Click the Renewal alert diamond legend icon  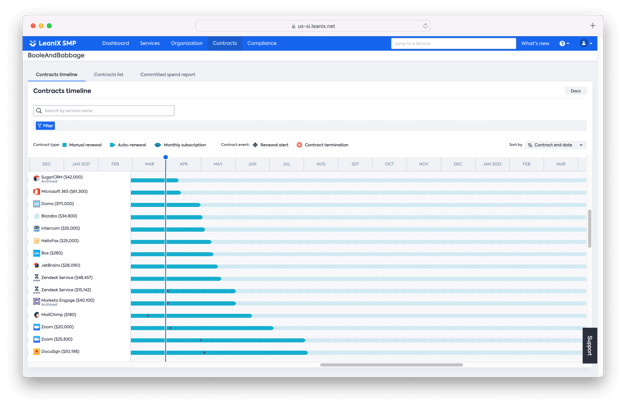255,145
